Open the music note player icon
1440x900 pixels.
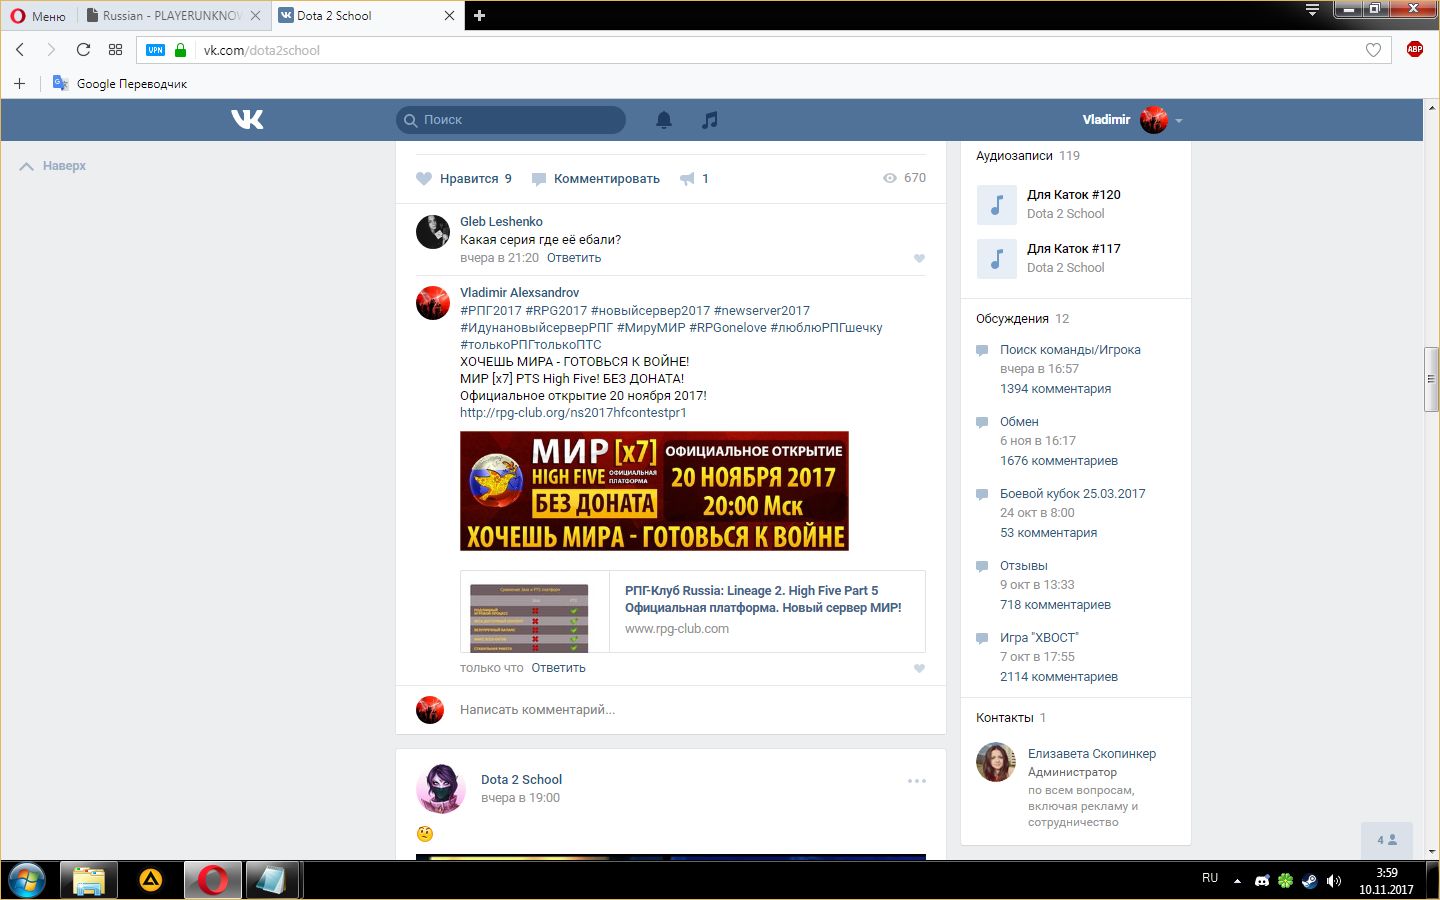click(x=710, y=120)
